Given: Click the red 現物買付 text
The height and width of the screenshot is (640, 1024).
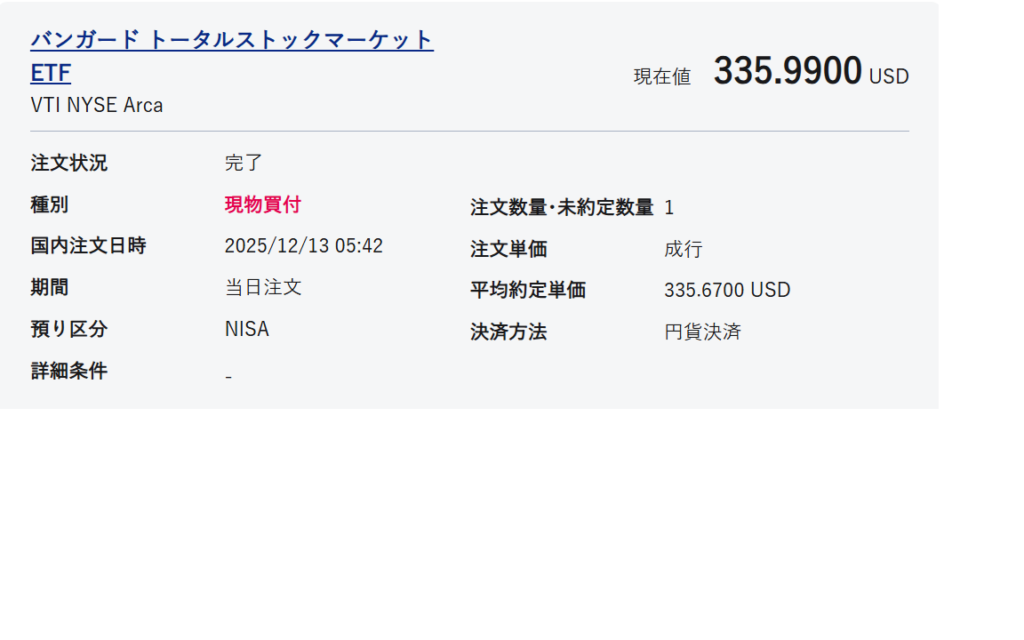Looking at the screenshot, I should pos(262,205).
